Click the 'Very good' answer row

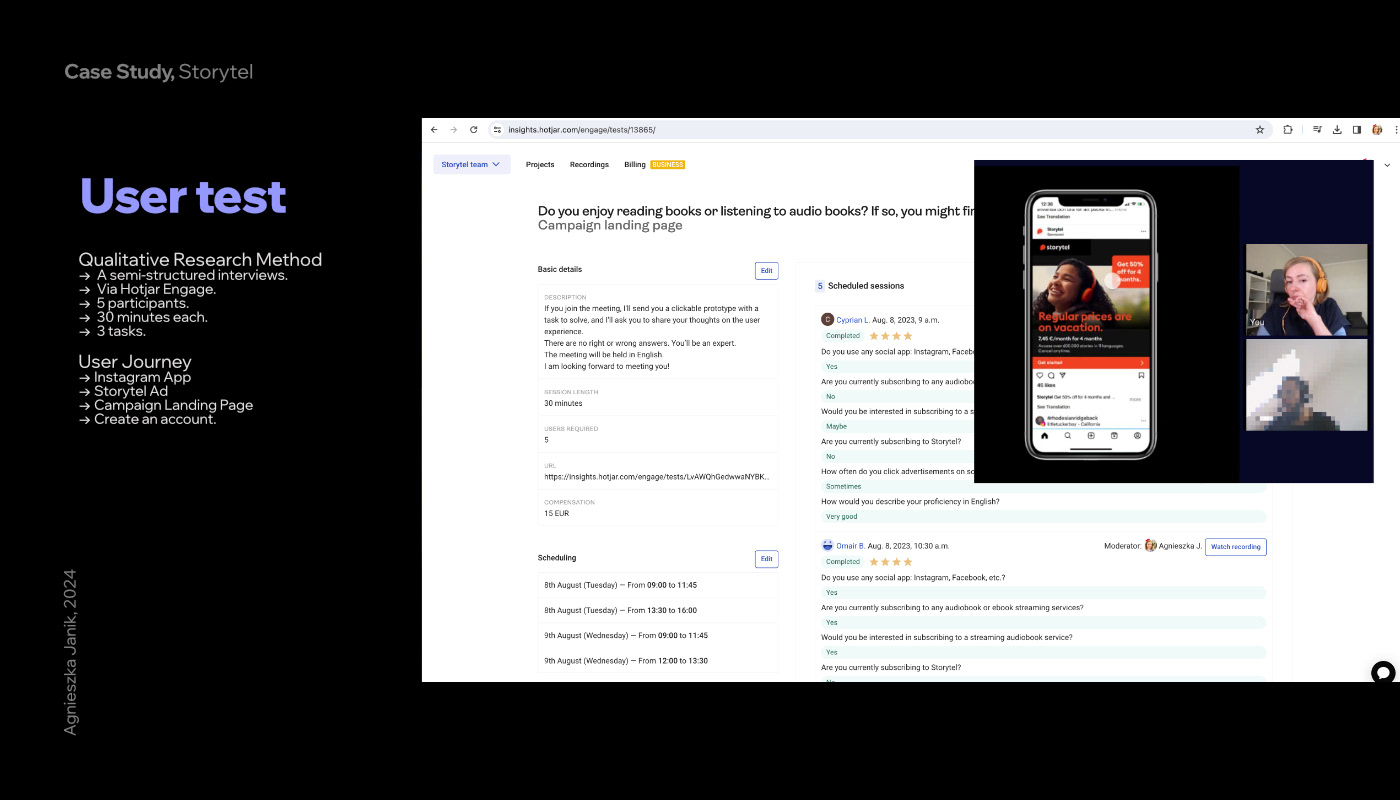pos(1043,517)
